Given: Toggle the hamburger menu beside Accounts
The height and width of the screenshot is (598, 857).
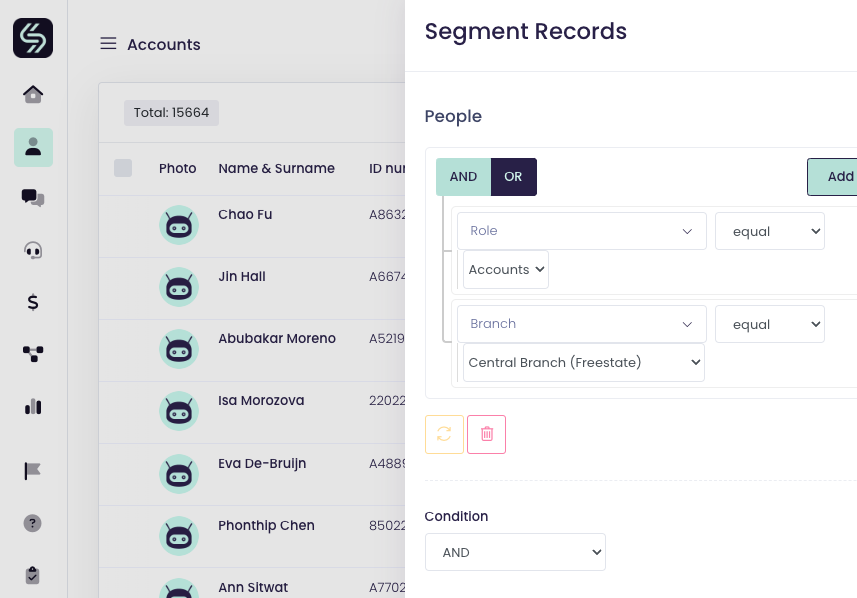Looking at the screenshot, I should click(x=108, y=44).
